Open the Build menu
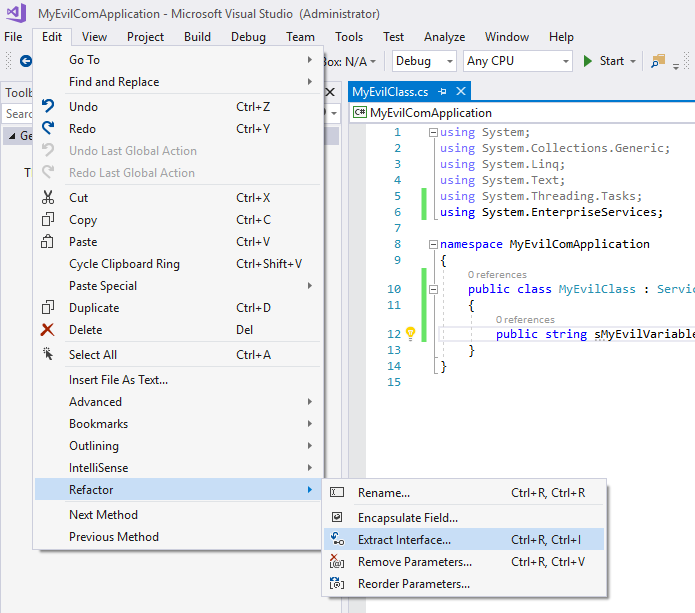Viewport: 695px width, 613px height. pos(197,37)
